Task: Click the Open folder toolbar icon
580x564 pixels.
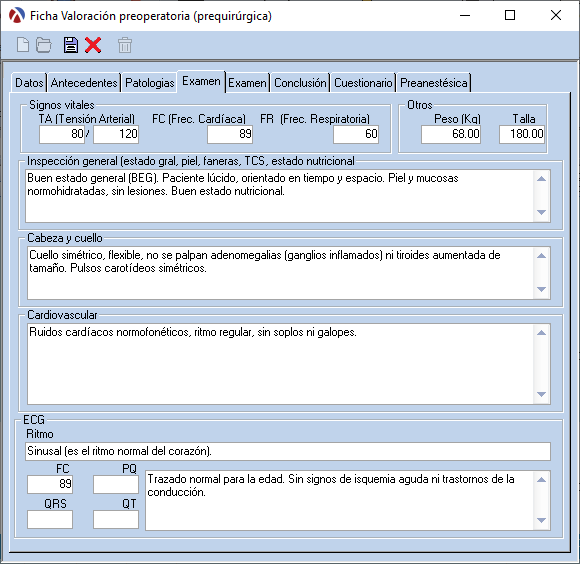Action: tap(44, 45)
